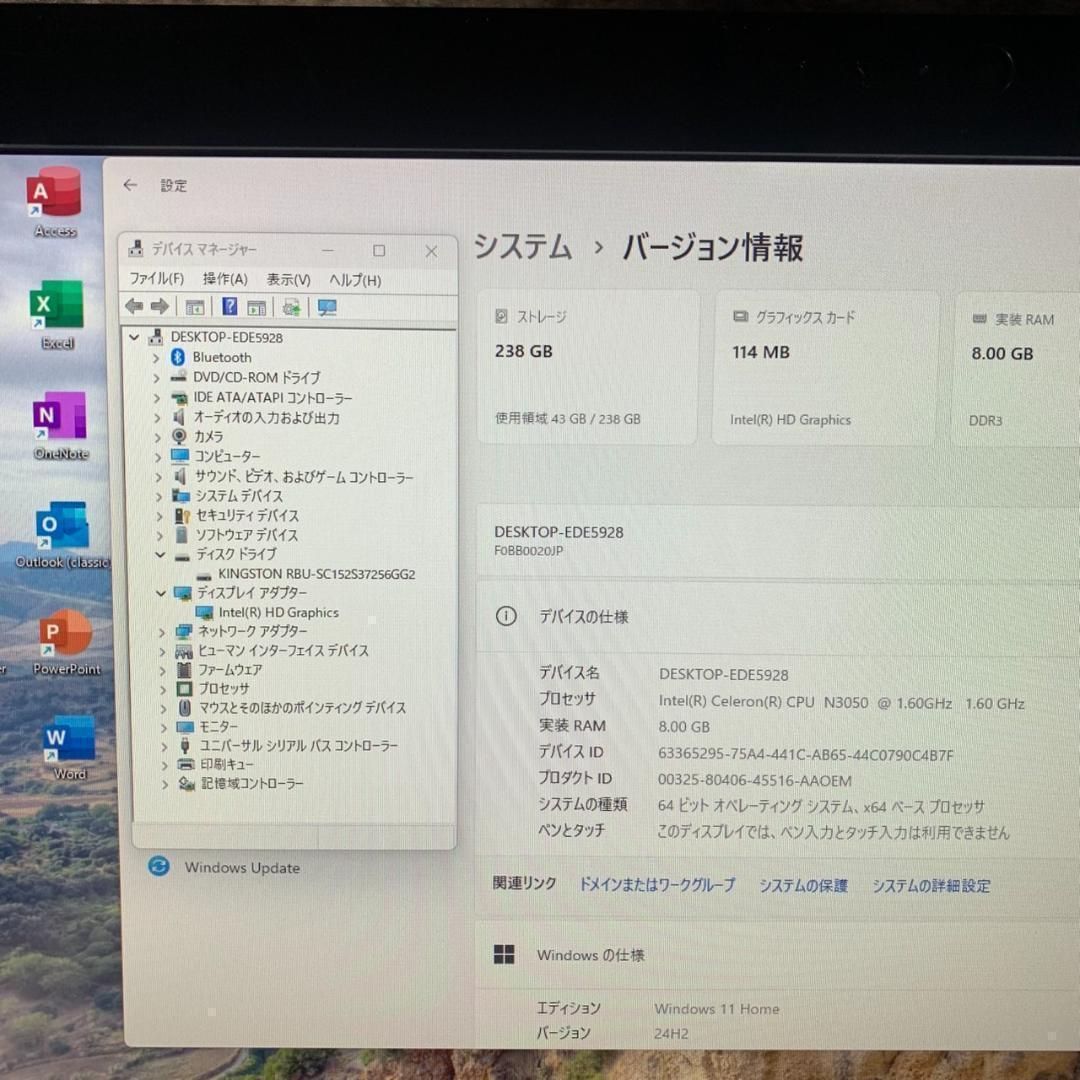Click the ストレージ 238 GB card
Screen dimensions: 1080x1080
tap(588, 367)
